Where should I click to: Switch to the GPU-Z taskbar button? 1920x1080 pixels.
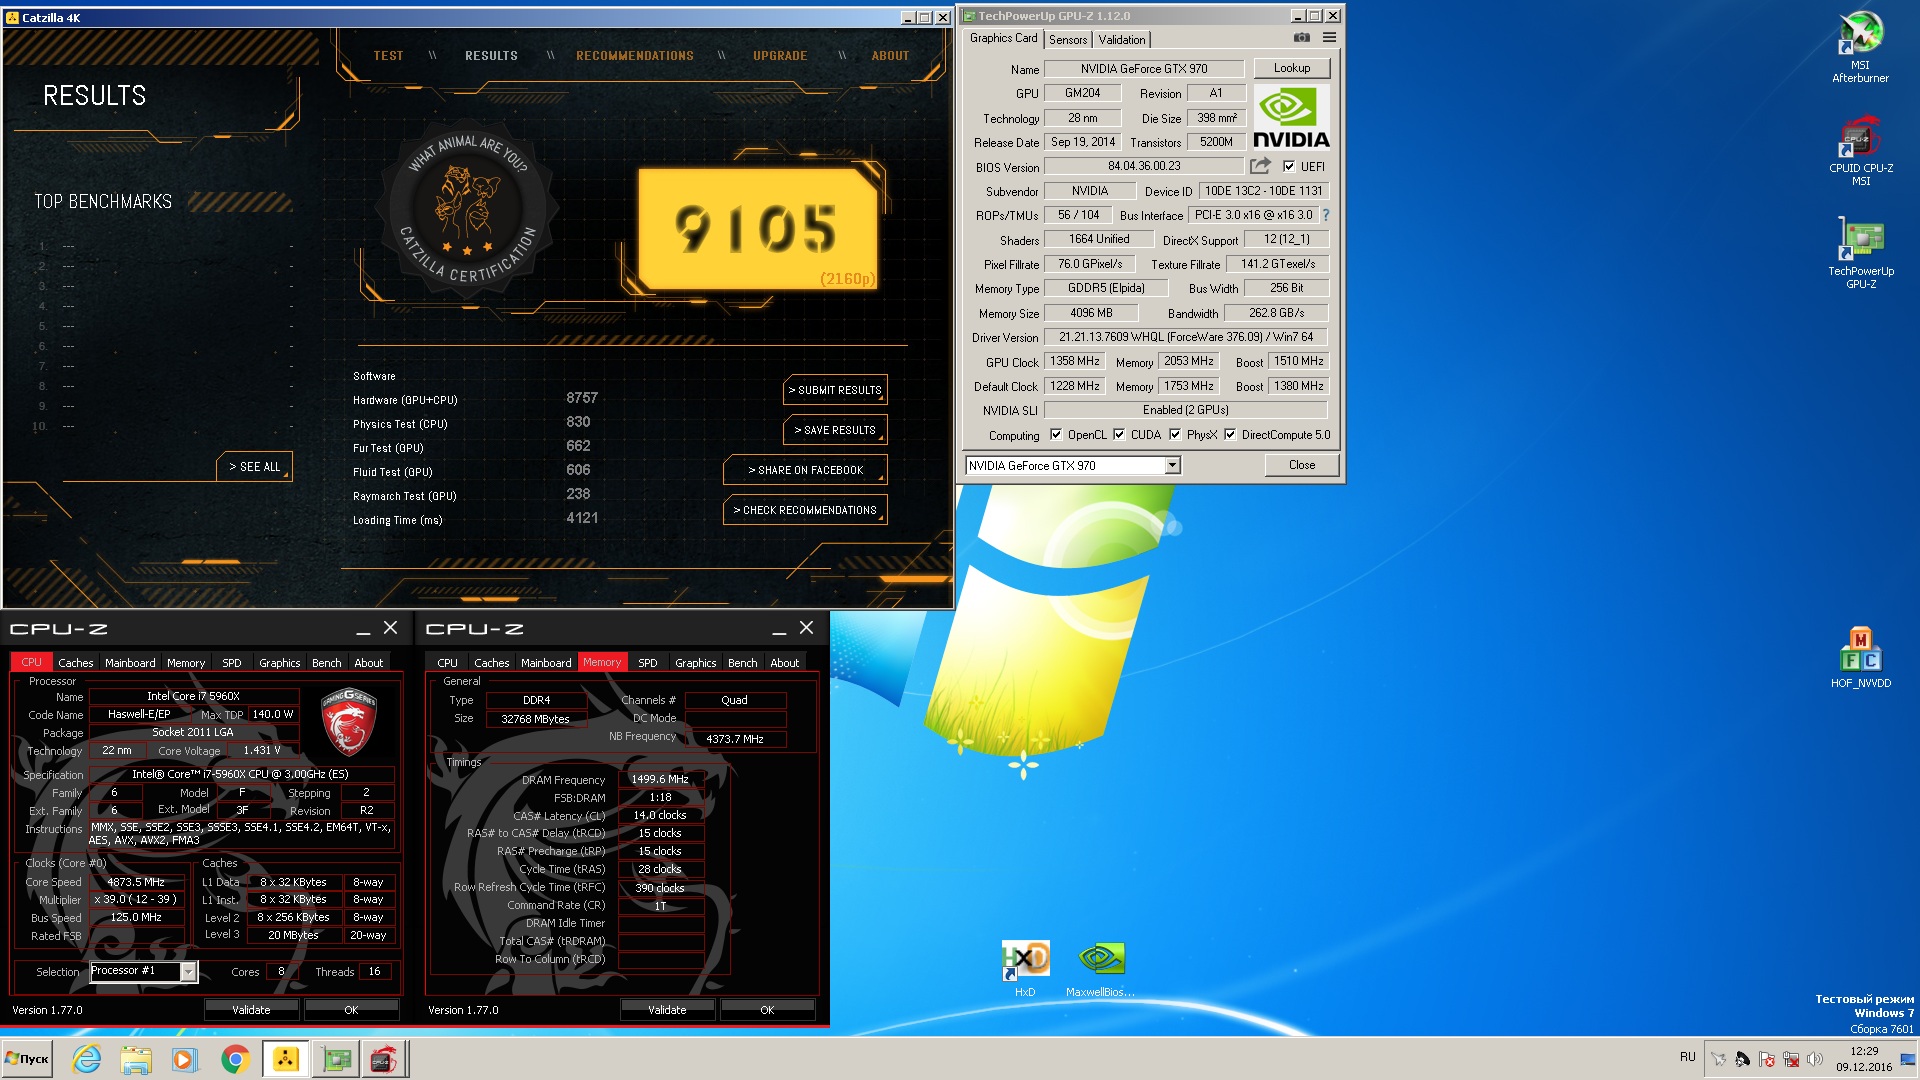tap(335, 1059)
